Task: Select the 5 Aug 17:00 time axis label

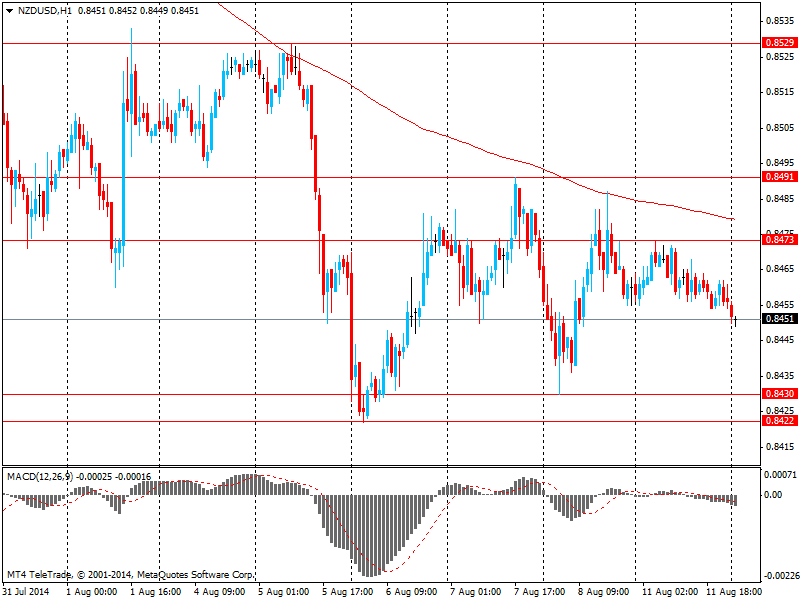Action: tap(347, 592)
